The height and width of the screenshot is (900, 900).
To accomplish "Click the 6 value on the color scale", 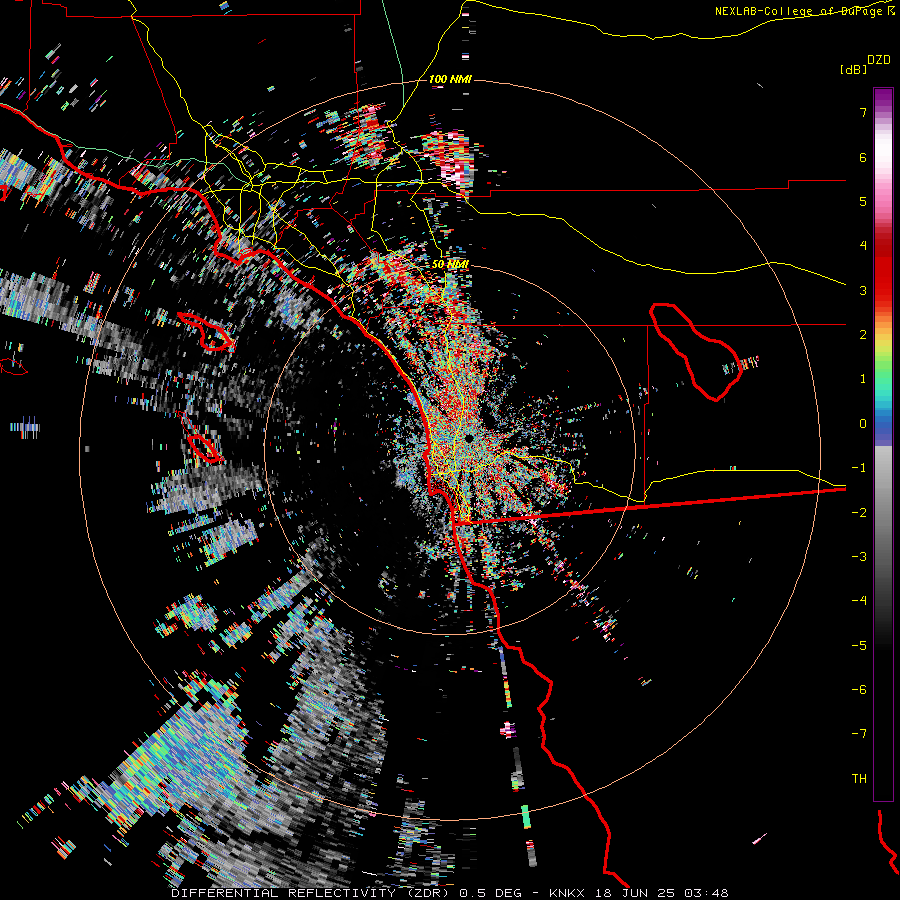I will [x=863, y=157].
